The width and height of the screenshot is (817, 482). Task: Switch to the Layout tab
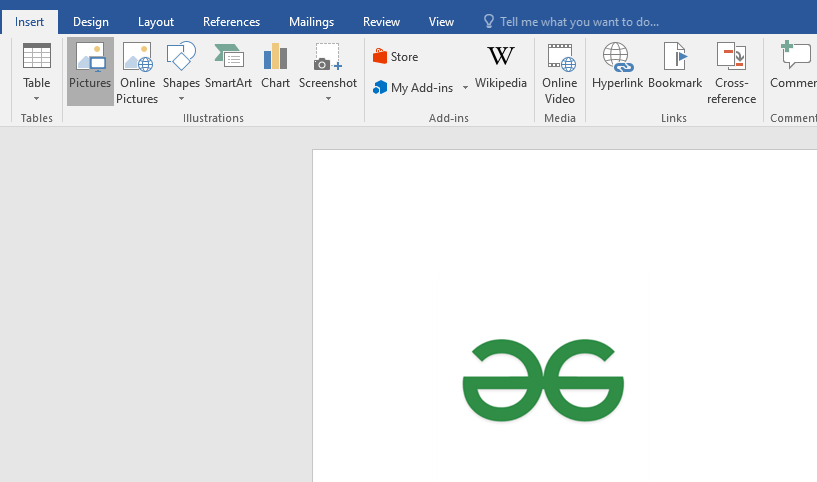click(x=155, y=22)
